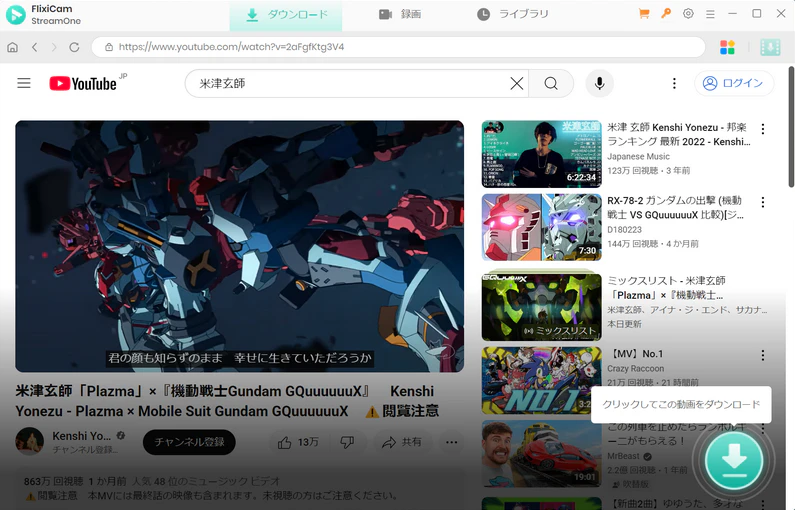Open YouTube settings three-dot menu
795x510 pixels.
click(x=674, y=83)
